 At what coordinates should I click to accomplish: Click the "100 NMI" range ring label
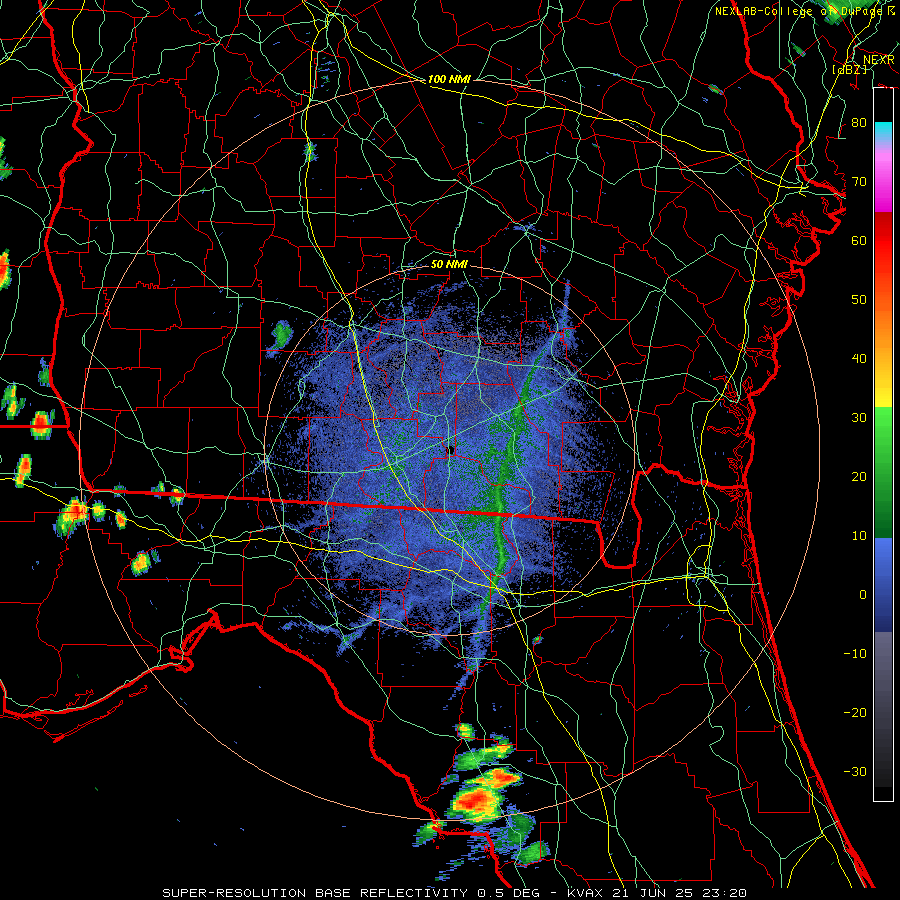coord(449,79)
